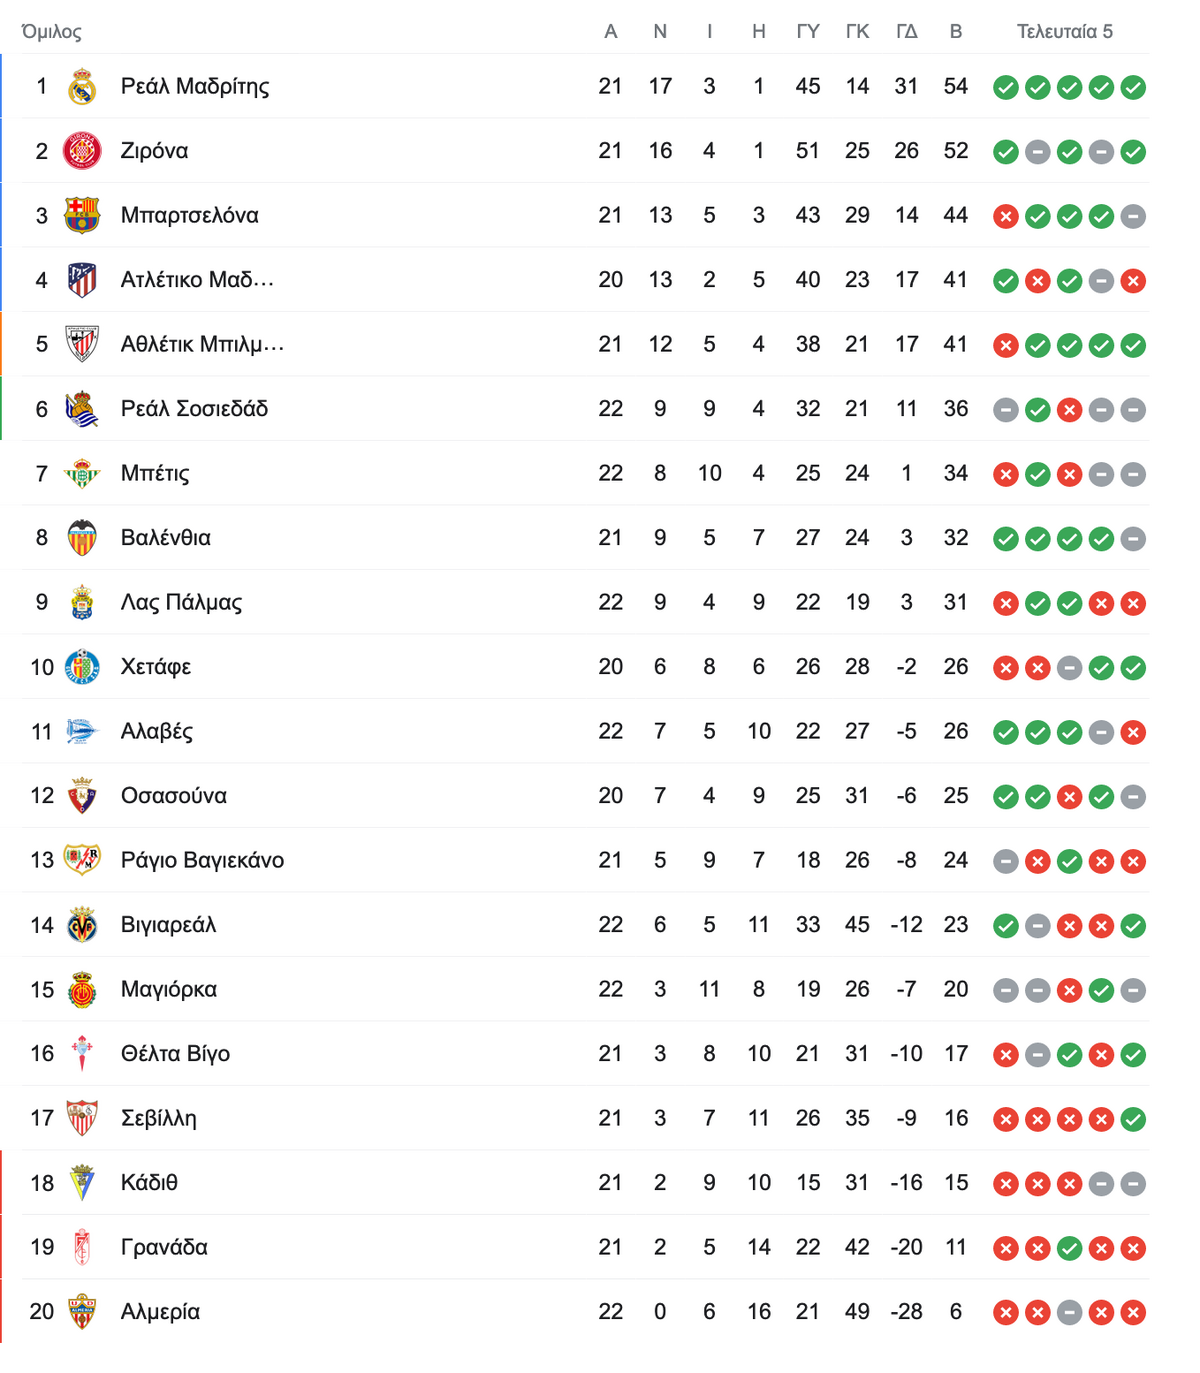This screenshot has height=1373, width=1200.
Task: Click the Real Madrid club crest
Action: (82, 87)
